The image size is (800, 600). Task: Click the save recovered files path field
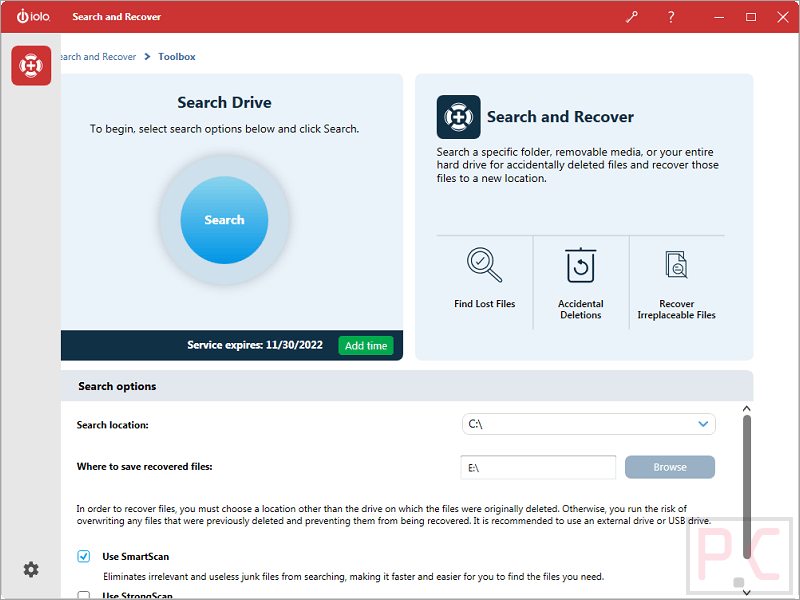click(538, 467)
